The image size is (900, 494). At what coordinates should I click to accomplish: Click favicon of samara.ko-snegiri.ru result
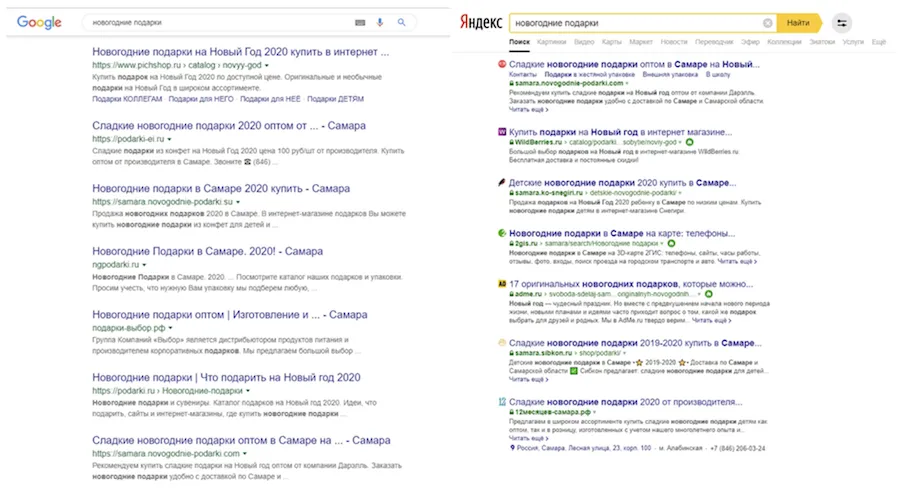502,182
